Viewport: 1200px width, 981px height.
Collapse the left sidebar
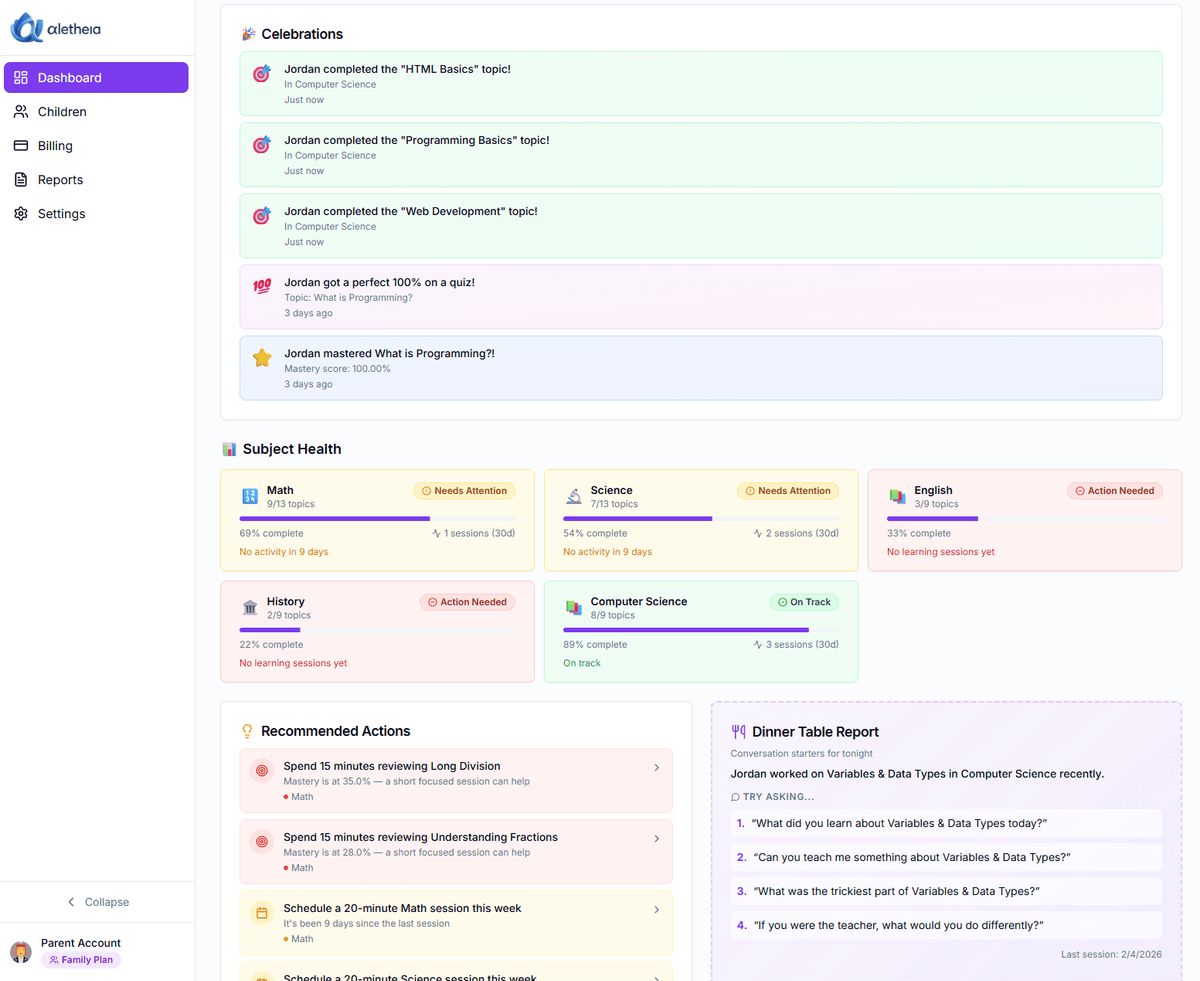click(x=97, y=901)
